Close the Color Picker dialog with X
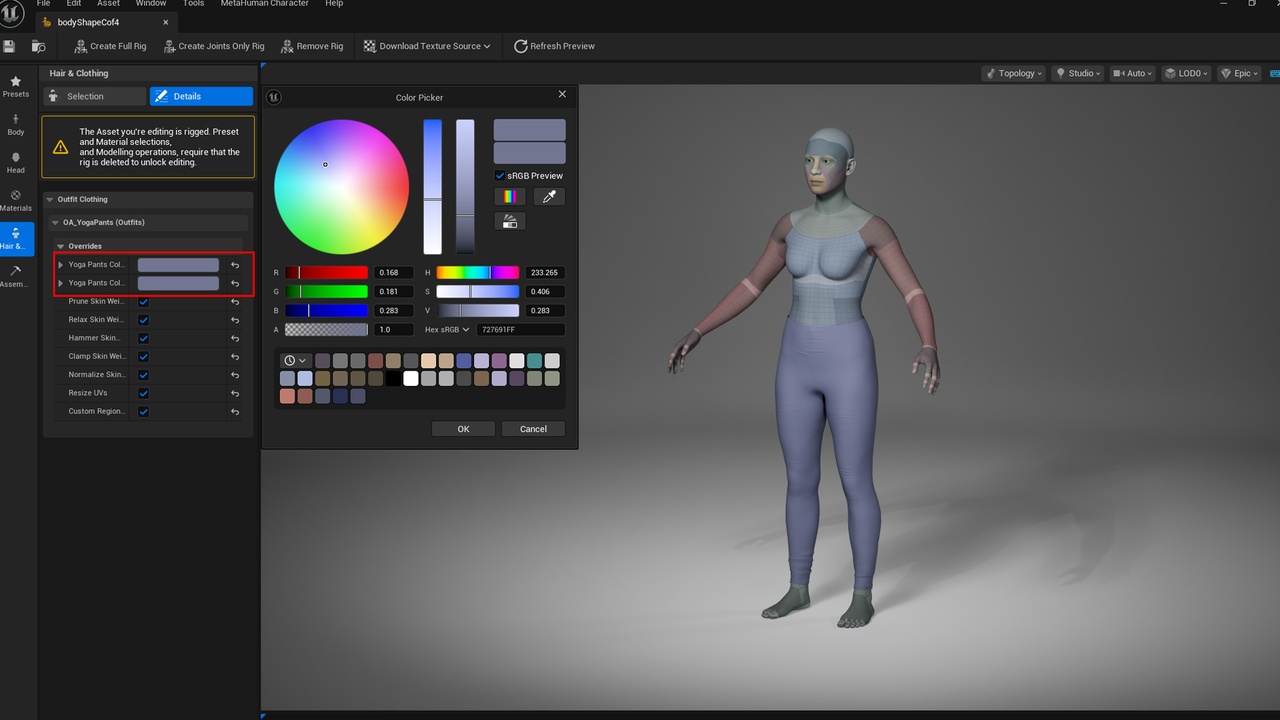This screenshot has width=1280, height=720. (x=562, y=94)
